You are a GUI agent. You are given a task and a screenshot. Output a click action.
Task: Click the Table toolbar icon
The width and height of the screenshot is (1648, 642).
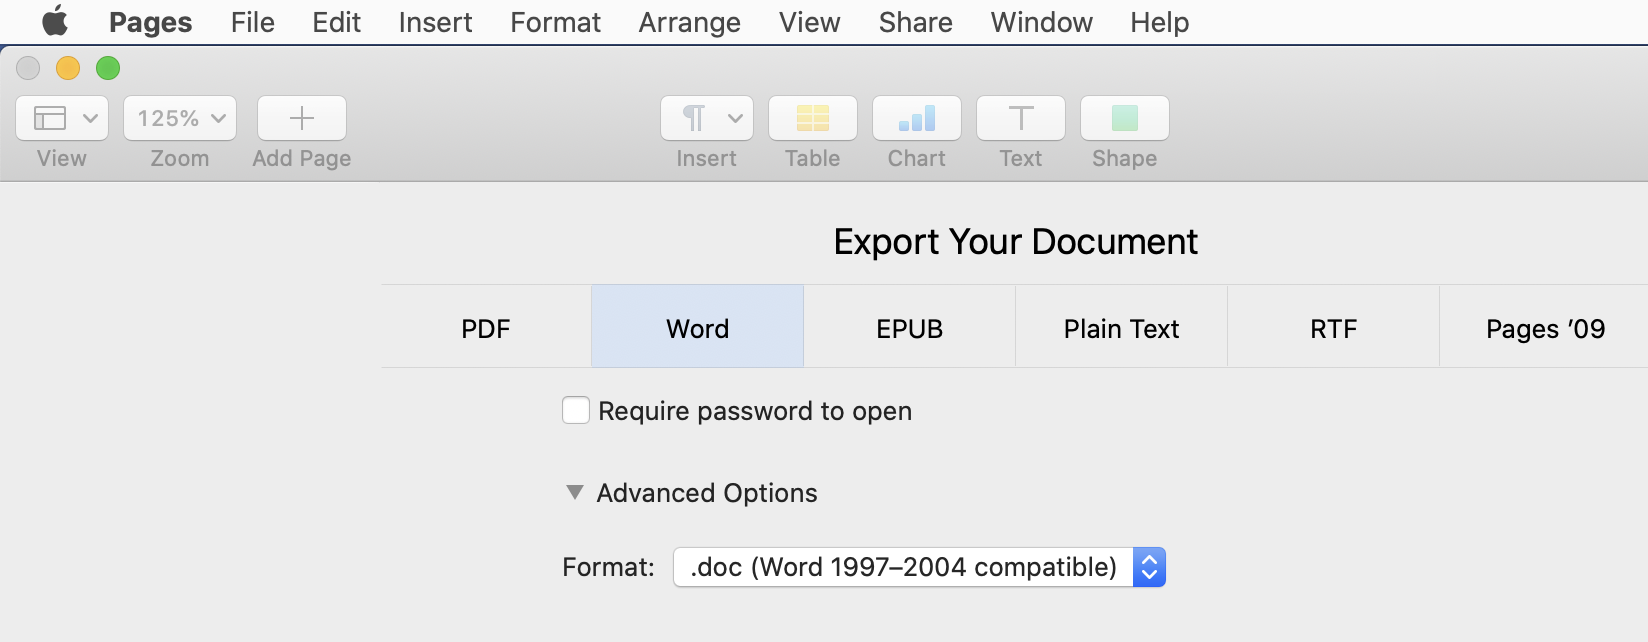click(x=812, y=118)
